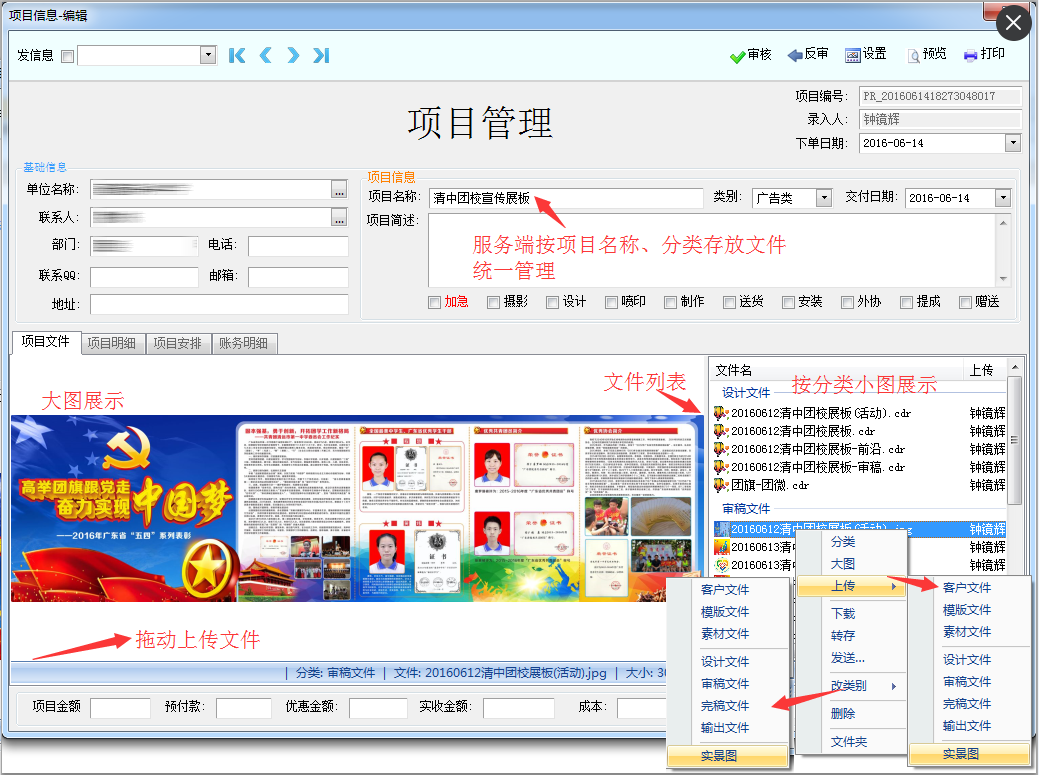Switch to the 项目明细 tab
Image resolution: width=1039 pixels, height=775 pixels.
coord(112,343)
